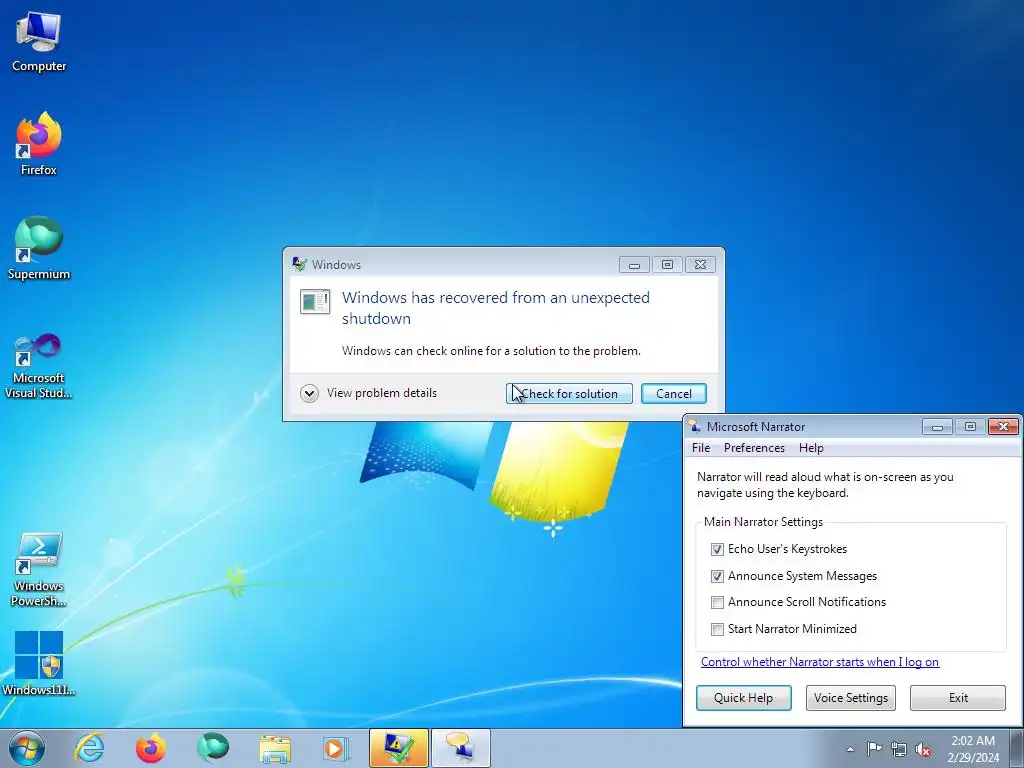Launch Supermium from the taskbar

(x=213, y=748)
